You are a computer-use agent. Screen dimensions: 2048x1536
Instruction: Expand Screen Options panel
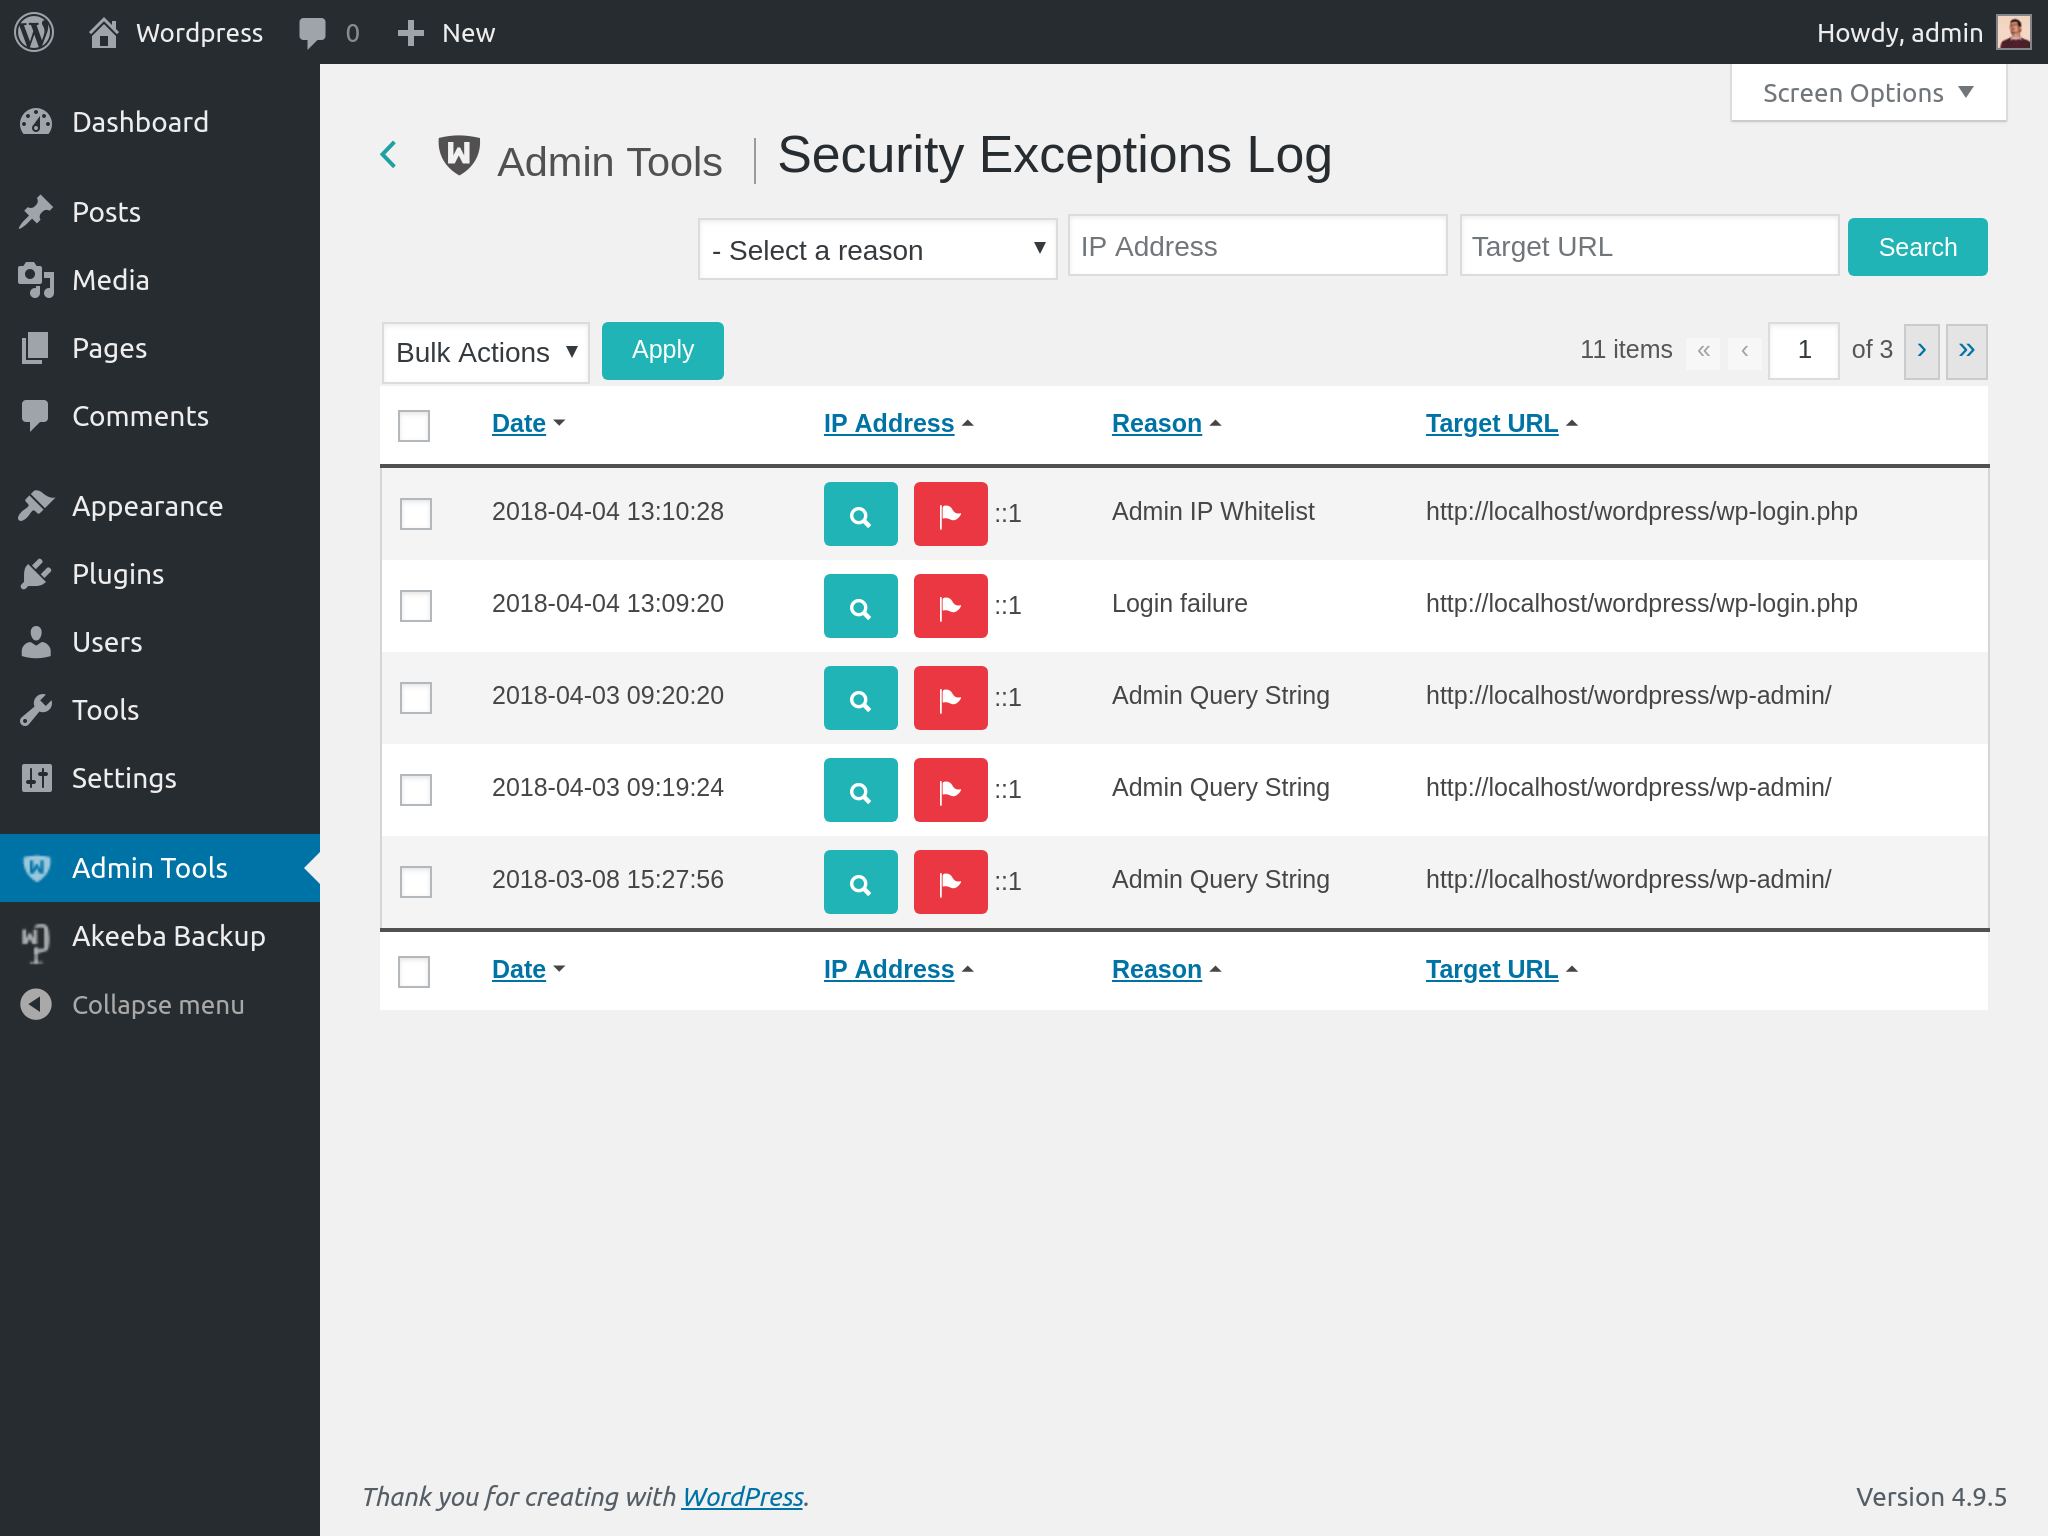point(1868,93)
